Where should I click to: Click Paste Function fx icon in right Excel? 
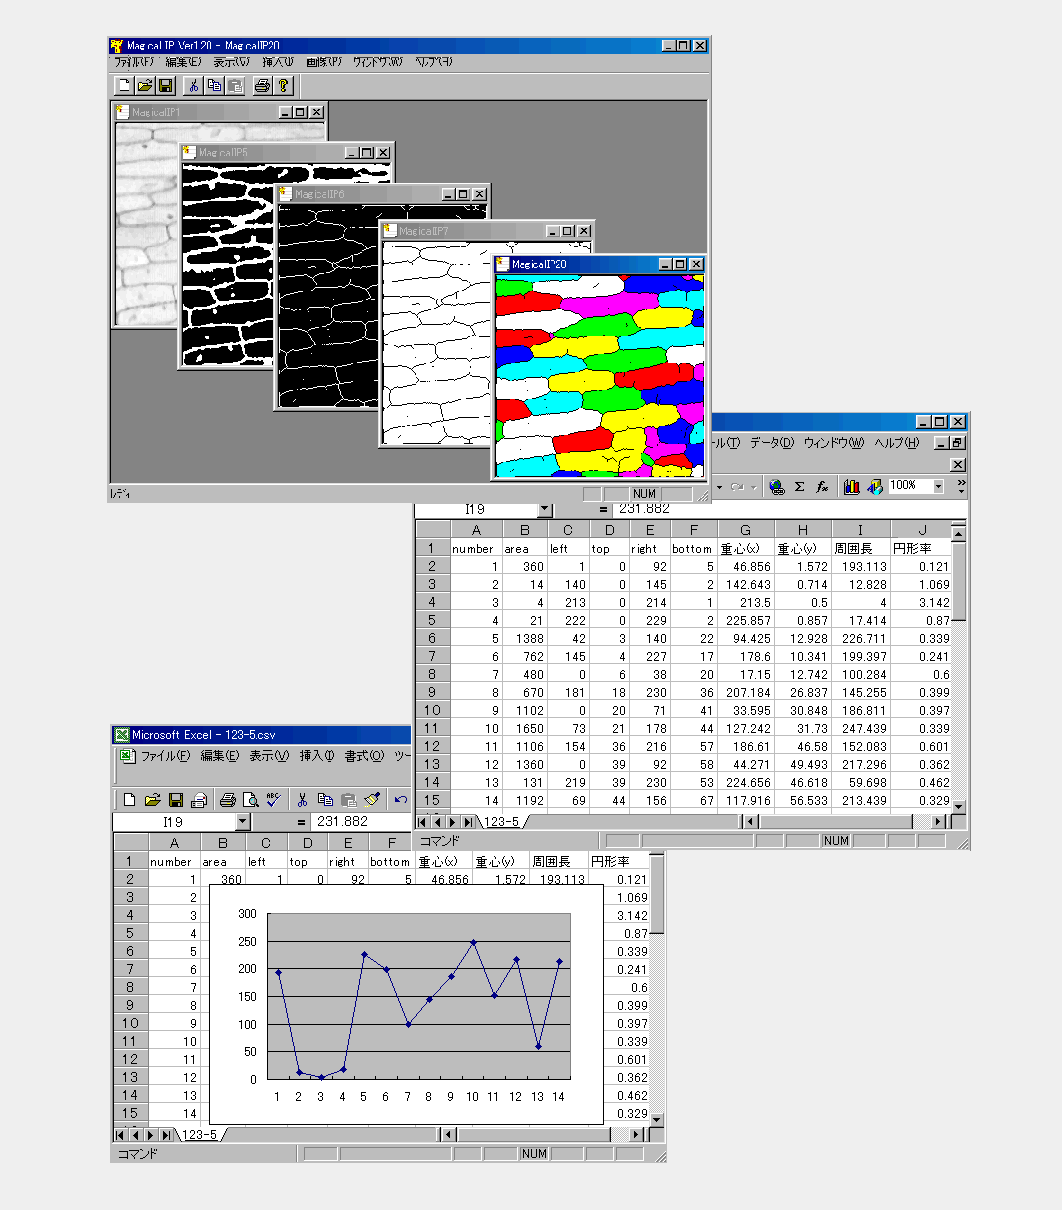click(822, 486)
